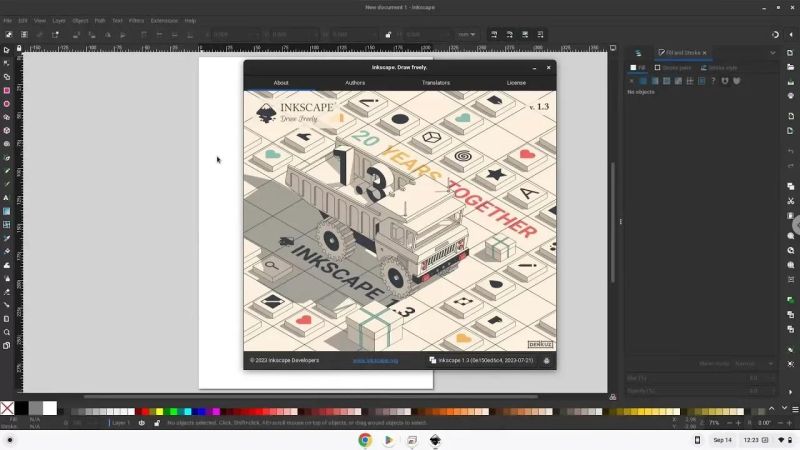Select the Mesh gradient tool

[x=7, y=224]
